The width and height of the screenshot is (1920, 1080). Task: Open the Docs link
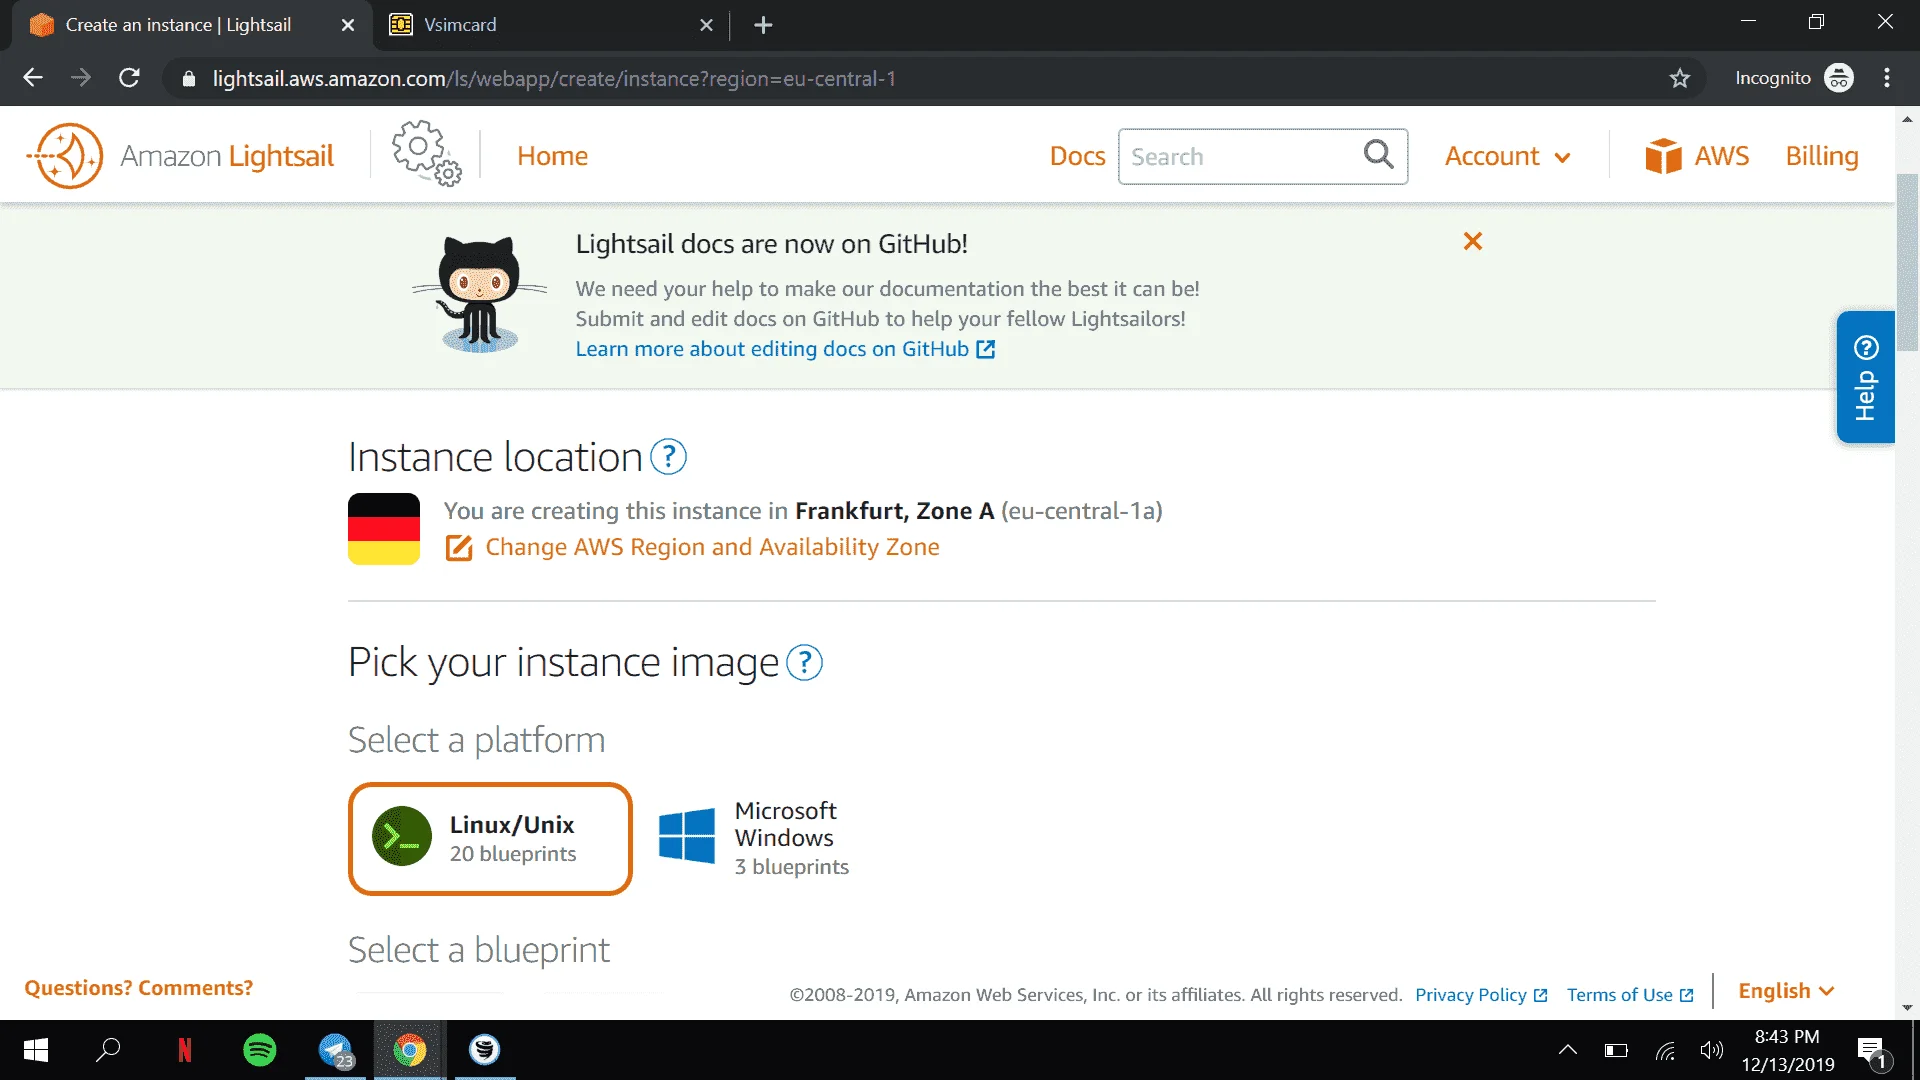[1077, 156]
